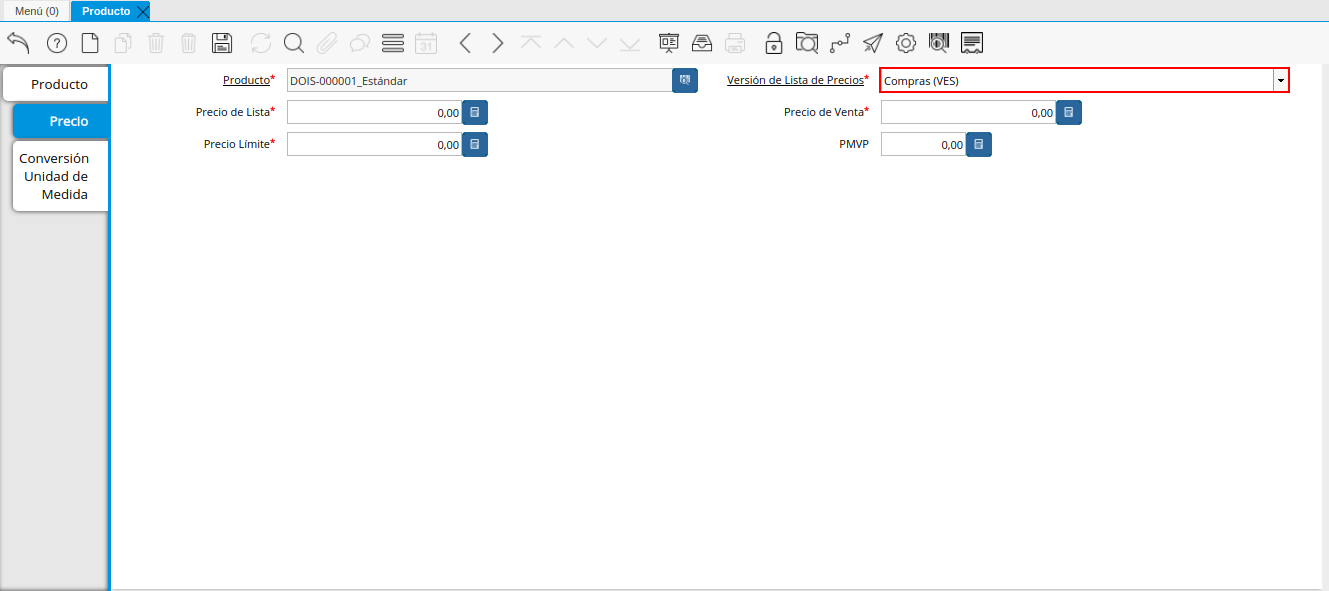Focus the Precio Límite amount field
Screen dimensions: 1329x591
(x=374, y=145)
